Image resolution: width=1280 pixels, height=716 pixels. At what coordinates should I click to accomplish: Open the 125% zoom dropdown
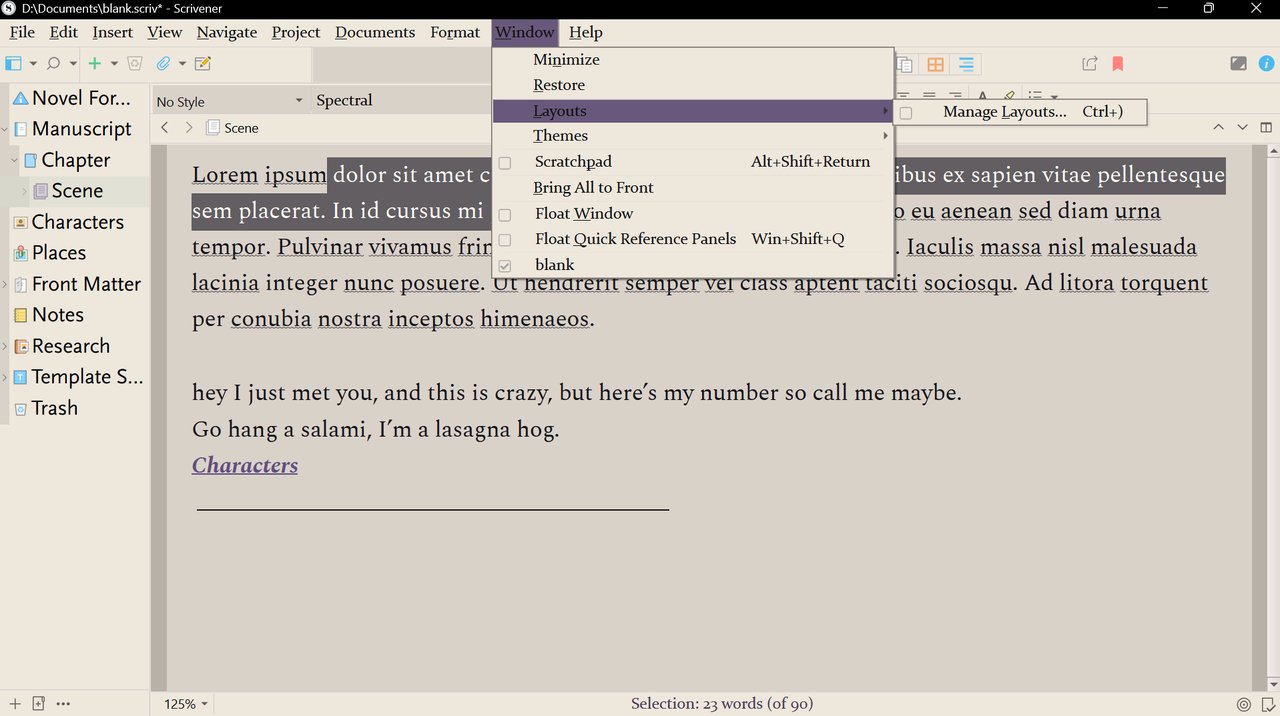186,704
